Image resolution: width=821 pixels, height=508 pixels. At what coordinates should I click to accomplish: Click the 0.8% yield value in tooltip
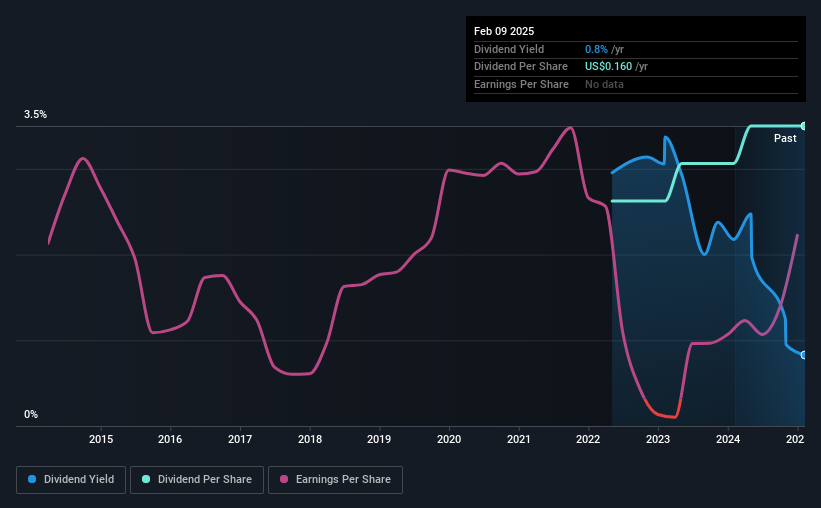(x=596, y=49)
